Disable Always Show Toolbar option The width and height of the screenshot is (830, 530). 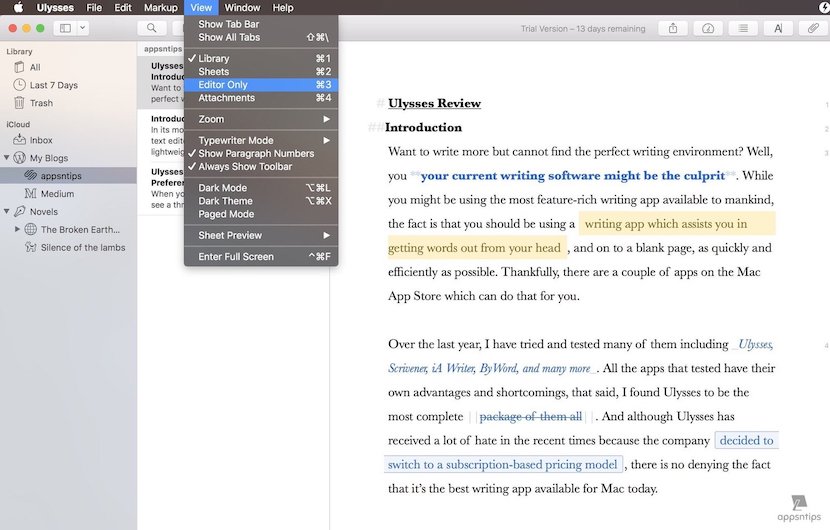tap(244, 167)
